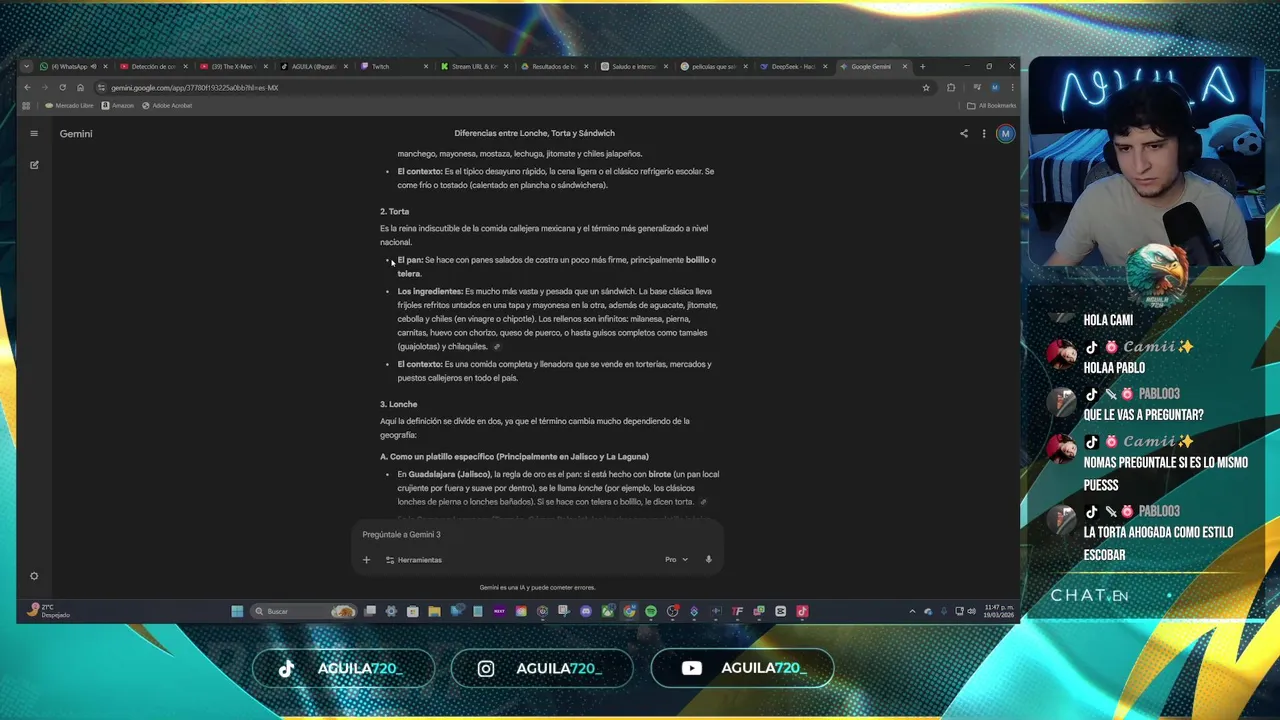The height and width of the screenshot is (720, 1280).
Task: Reload the page in Chrome
Action: 62,87
